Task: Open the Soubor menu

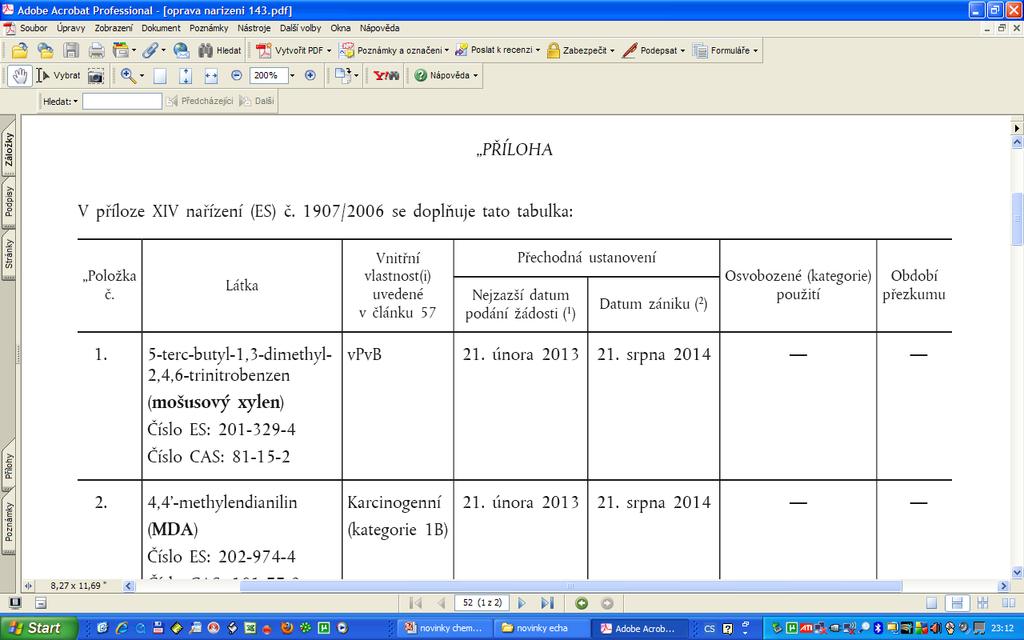Action: point(33,28)
